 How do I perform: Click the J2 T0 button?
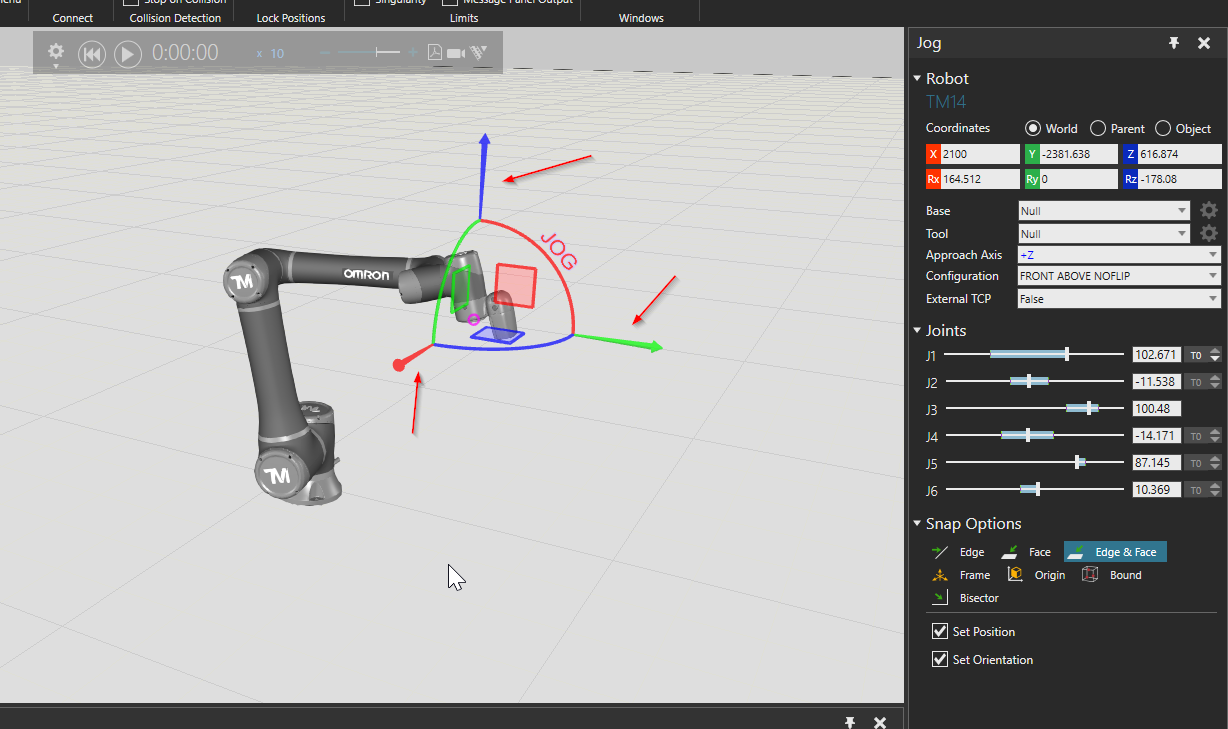[1195, 382]
